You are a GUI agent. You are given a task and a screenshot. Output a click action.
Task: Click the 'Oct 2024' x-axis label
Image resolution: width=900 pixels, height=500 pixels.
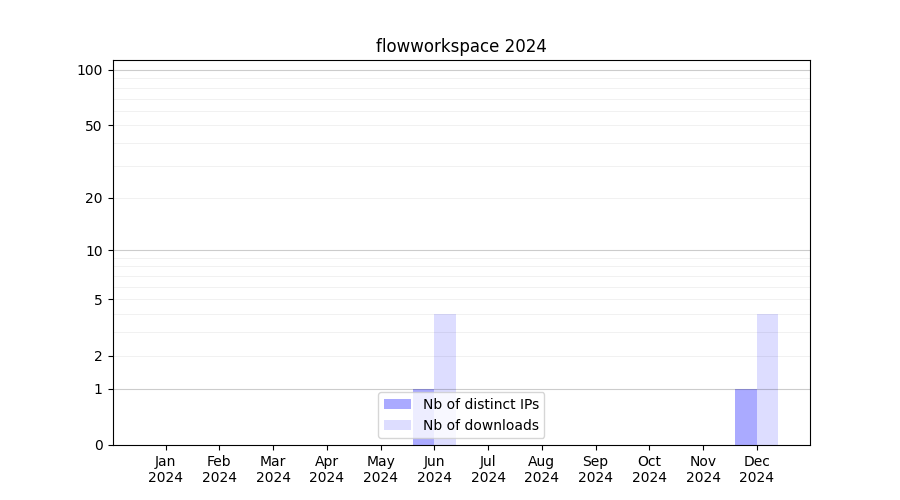pos(649,469)
